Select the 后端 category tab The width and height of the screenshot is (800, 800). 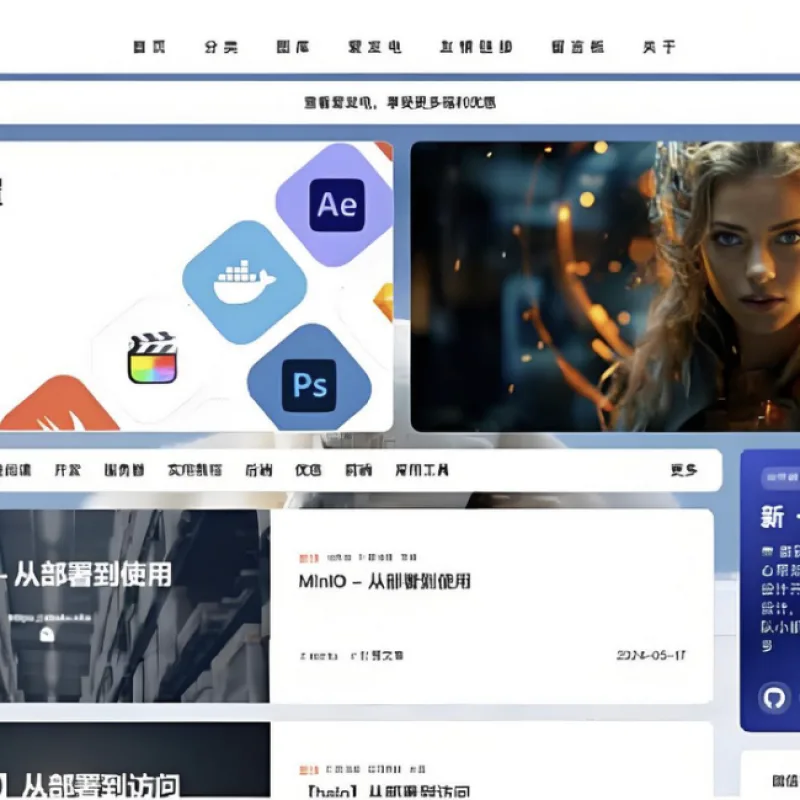coord(259,470)
